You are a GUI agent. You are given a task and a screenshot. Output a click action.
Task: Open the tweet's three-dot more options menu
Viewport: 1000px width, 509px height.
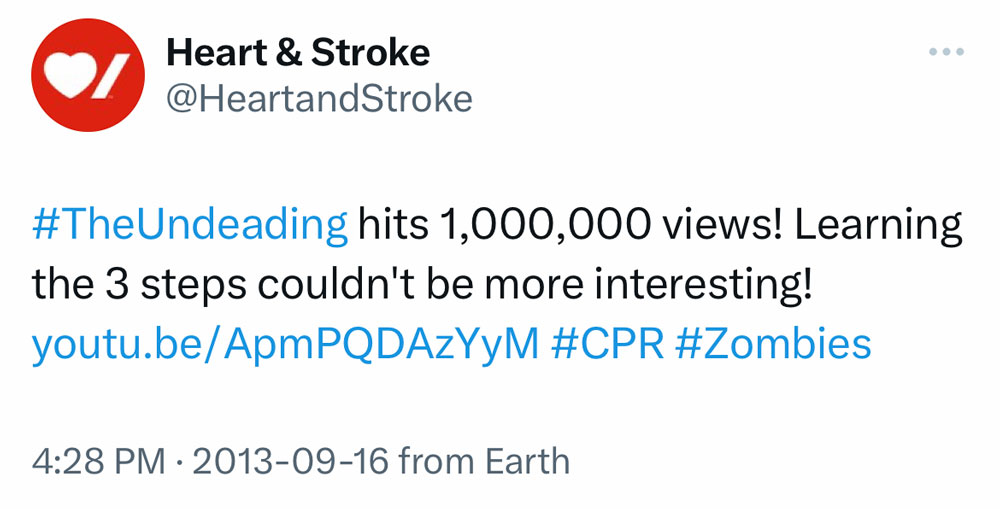coord(944,52)
